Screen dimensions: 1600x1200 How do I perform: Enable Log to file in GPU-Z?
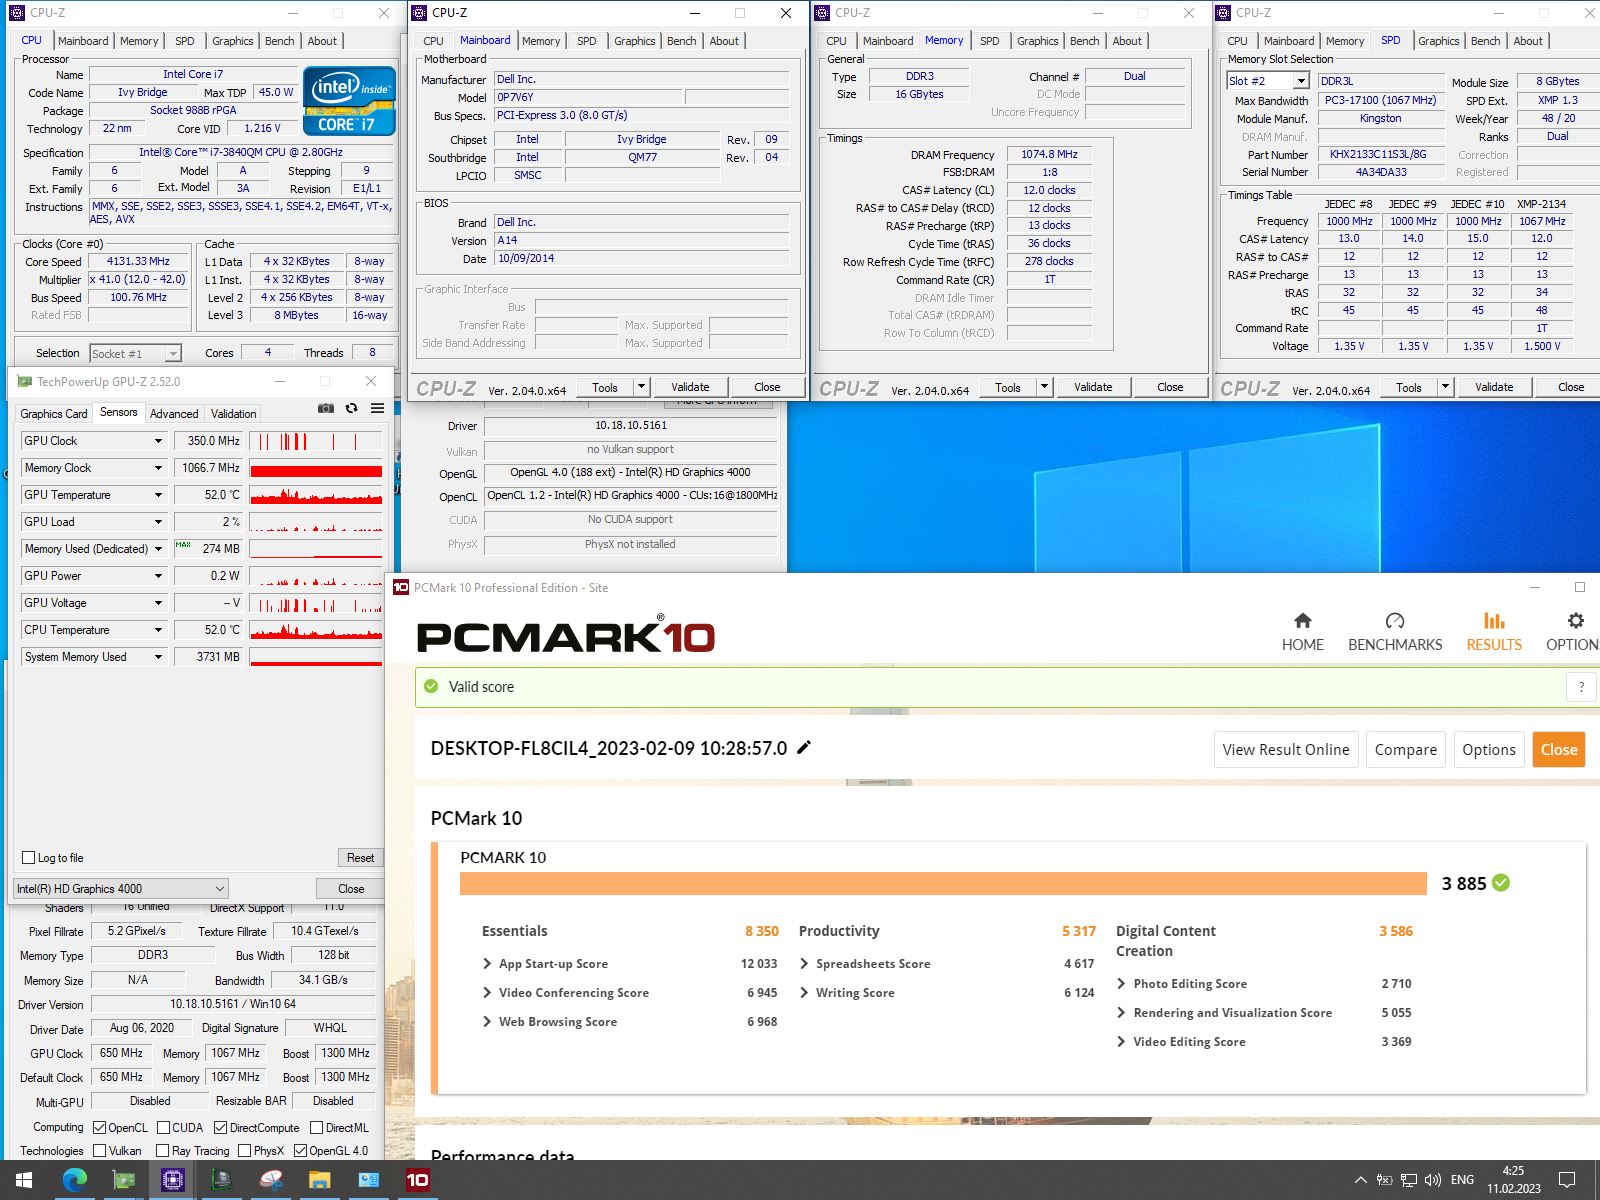(x=29, y=858)
